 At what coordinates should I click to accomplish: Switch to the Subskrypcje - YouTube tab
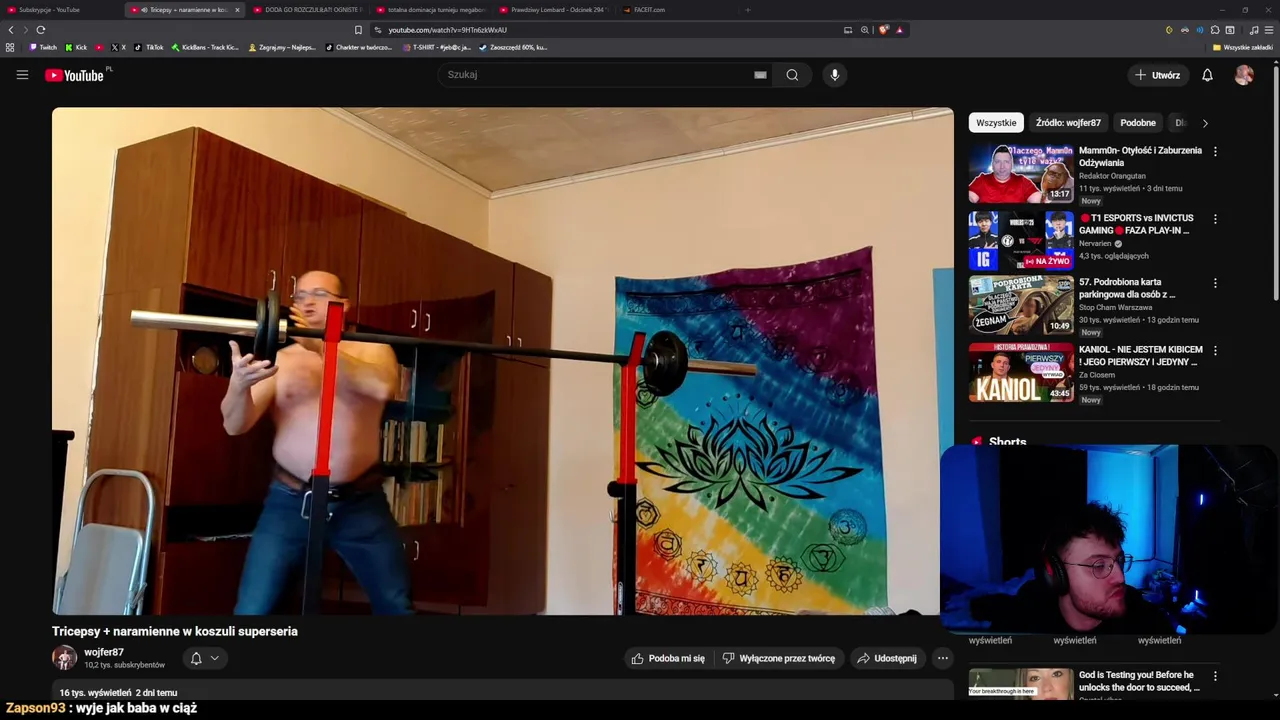point(60,10)
